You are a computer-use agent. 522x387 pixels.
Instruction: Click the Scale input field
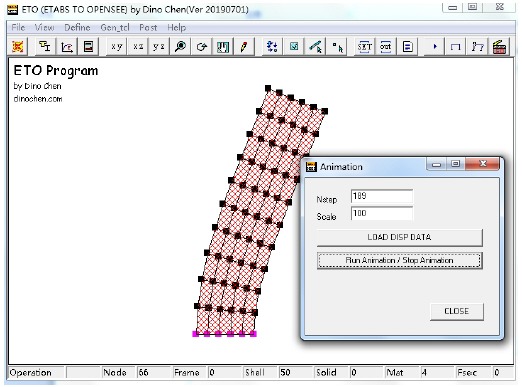coord(382,213)
